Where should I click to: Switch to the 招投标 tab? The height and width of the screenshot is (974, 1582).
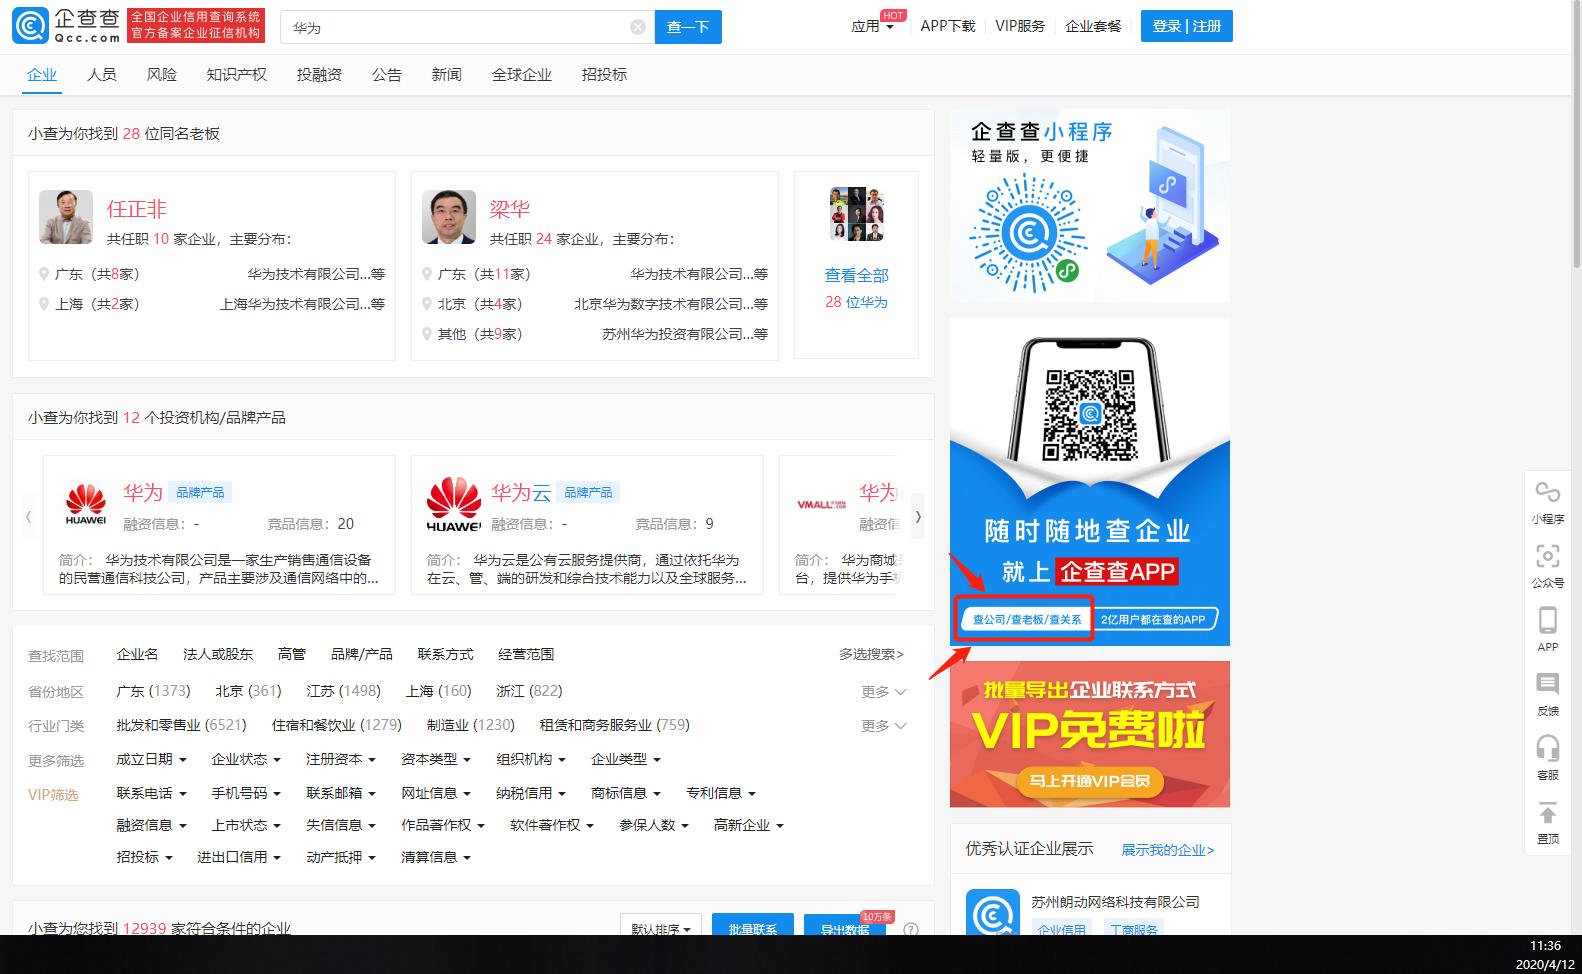click(605, 74)
